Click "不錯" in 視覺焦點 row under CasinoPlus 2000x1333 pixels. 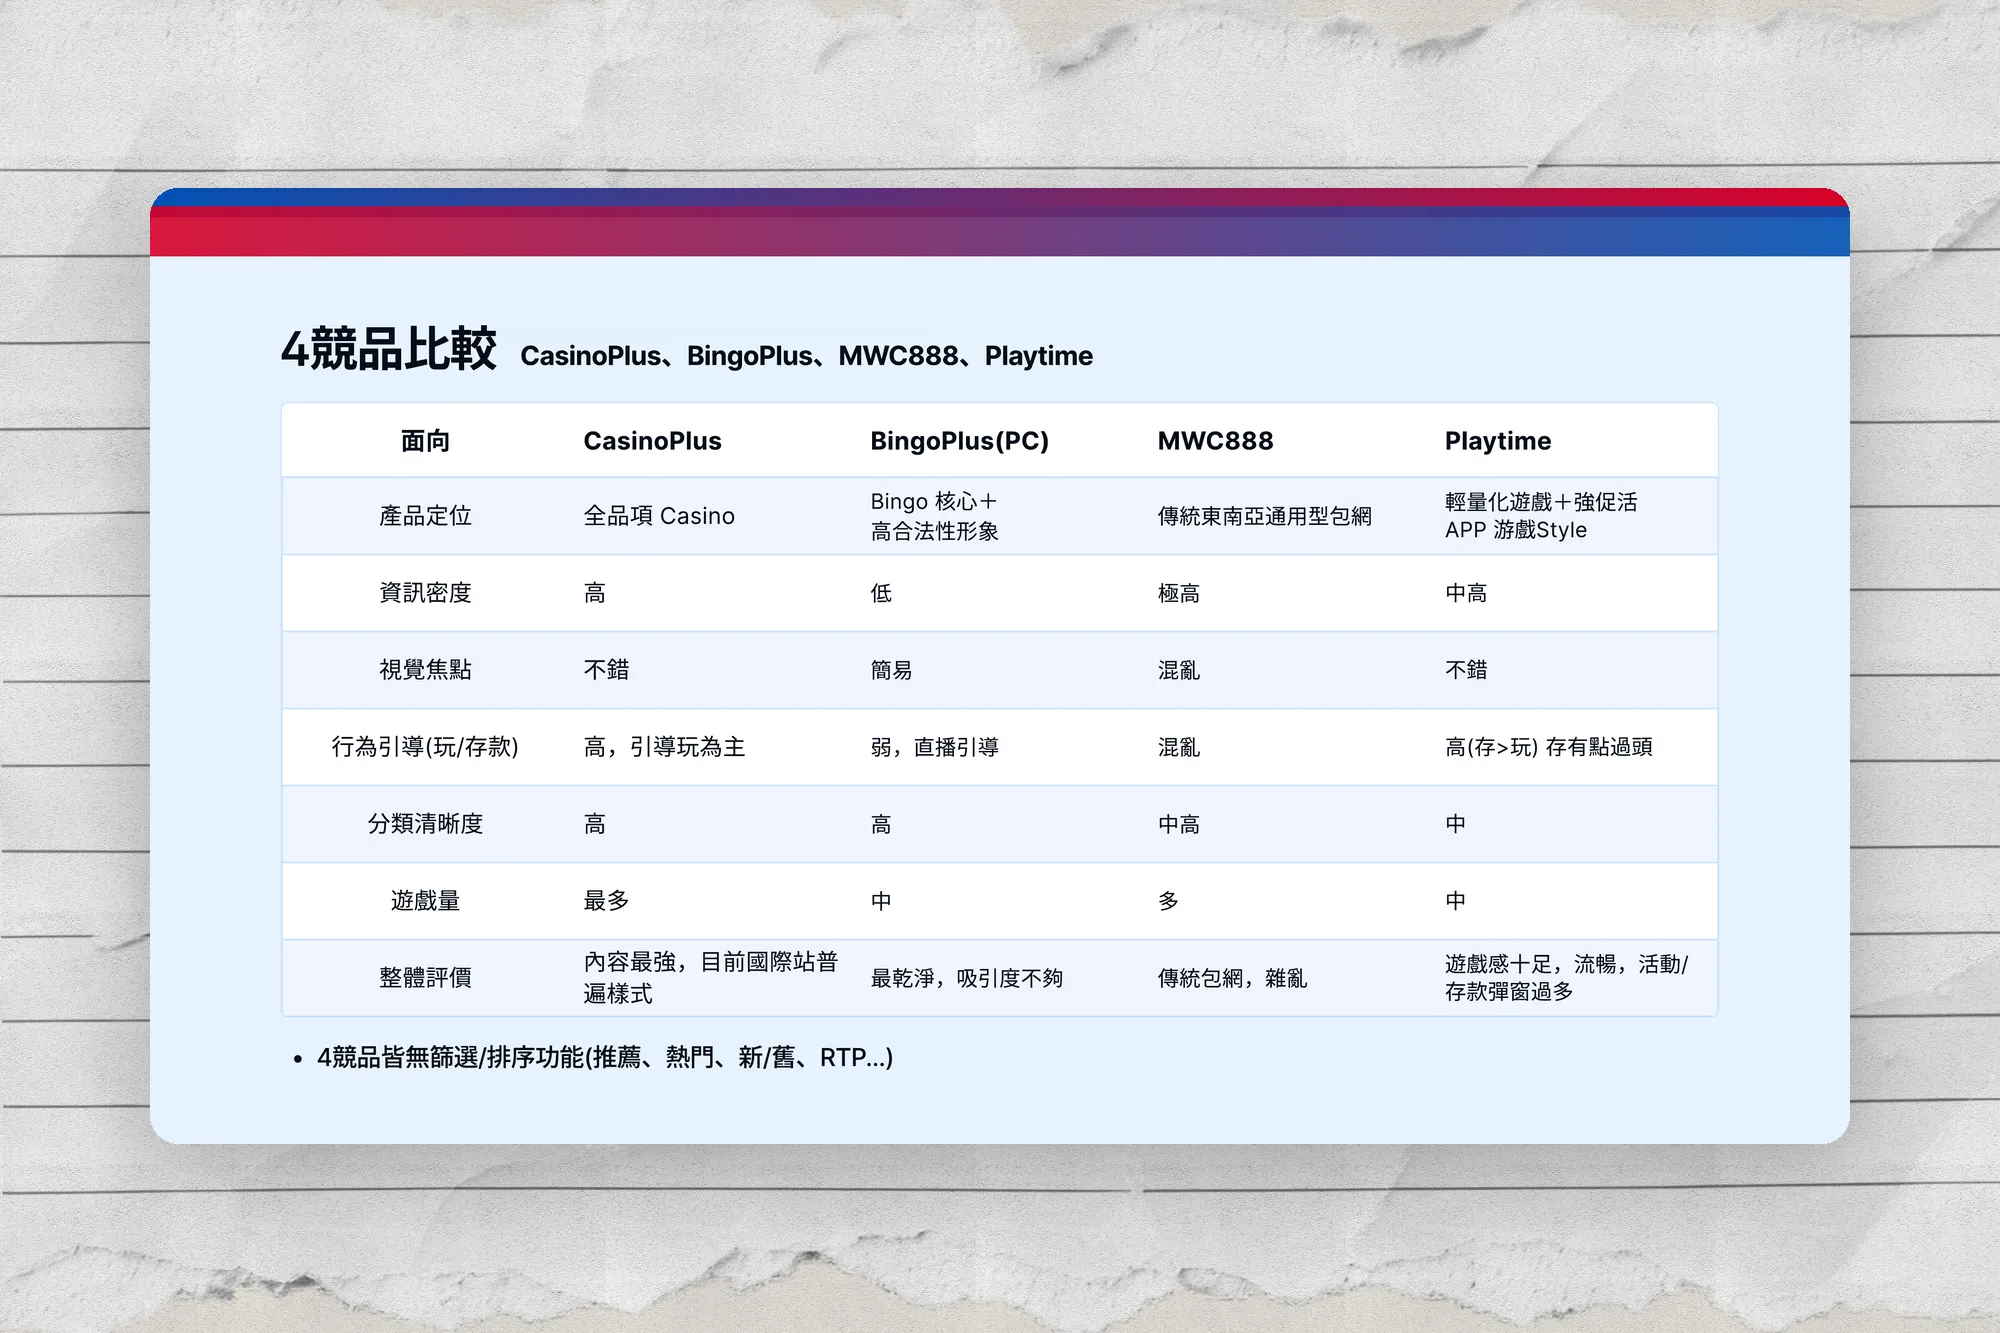(x=606, y=670)
